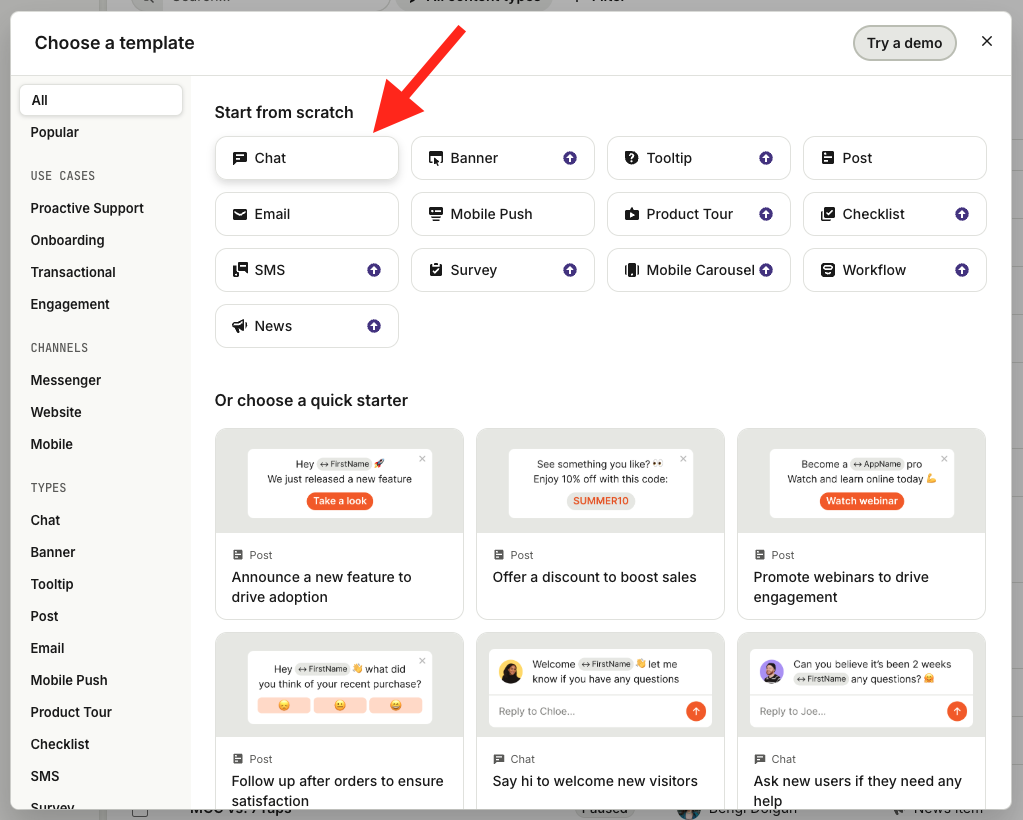The image size is (1023, 820).
Task: Select Post under Types in sidebar
Action: point(44,616)
